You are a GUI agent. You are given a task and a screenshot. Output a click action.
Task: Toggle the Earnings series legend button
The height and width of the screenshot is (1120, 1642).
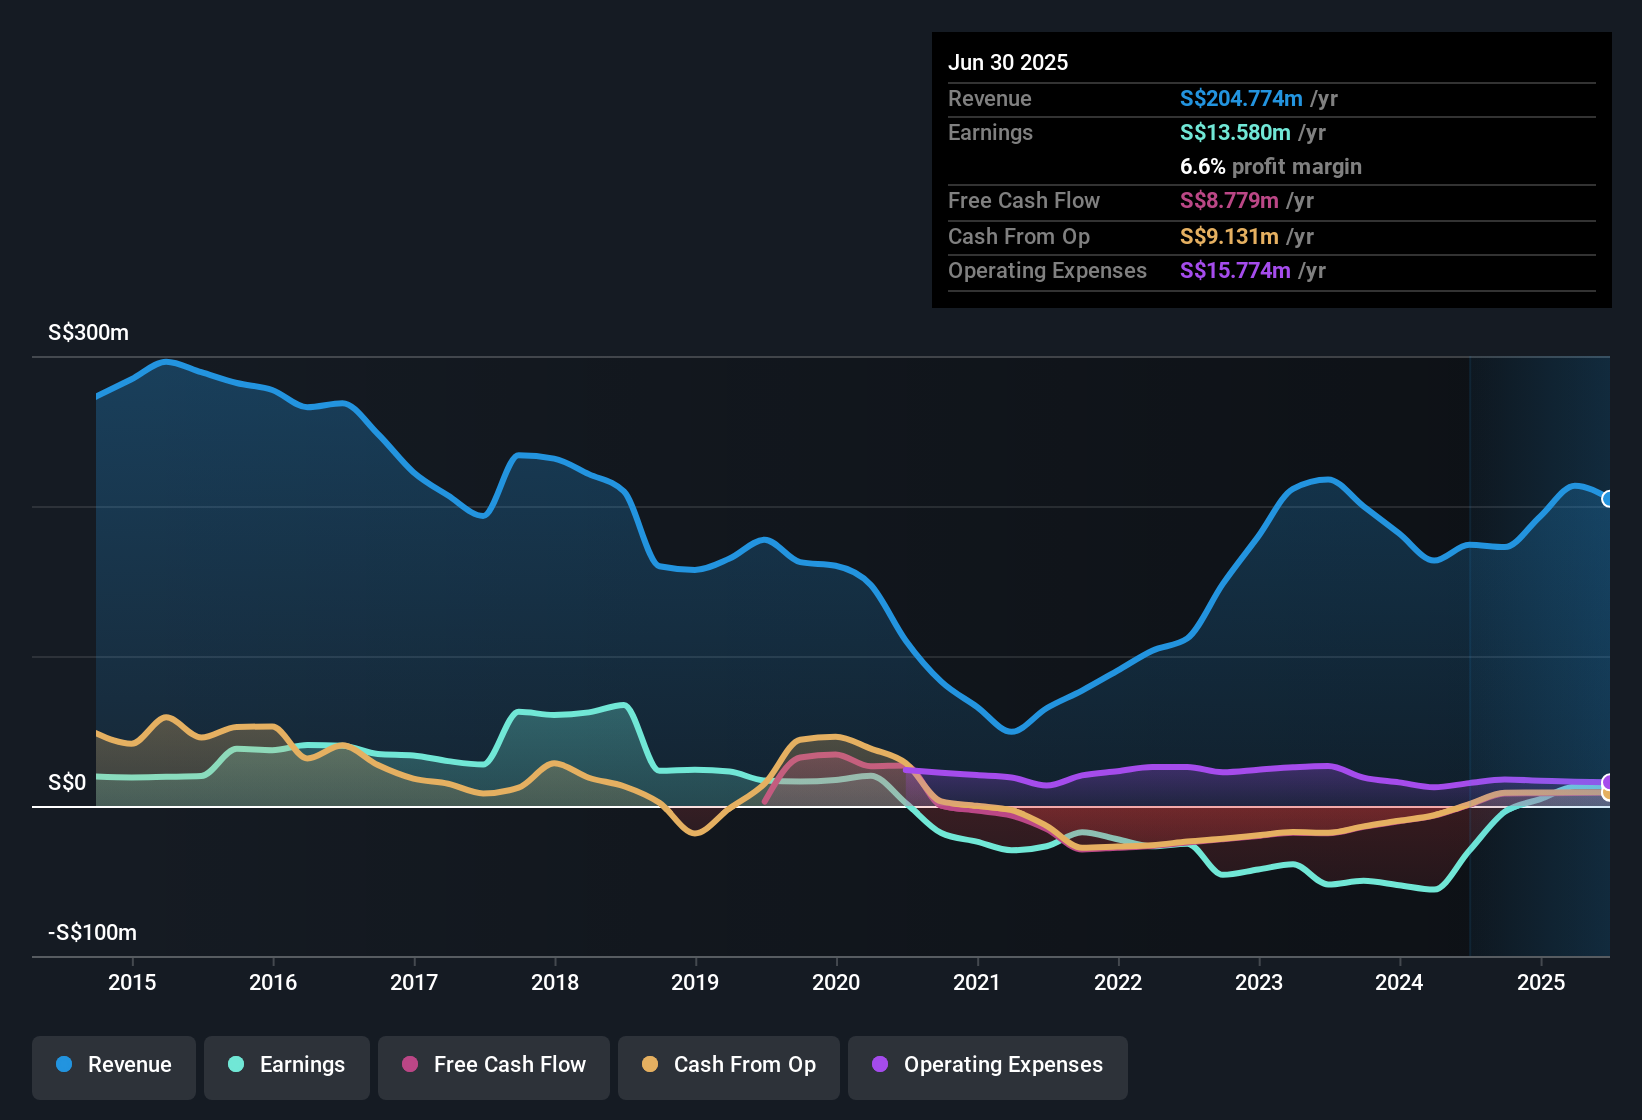click(287, 1065)
